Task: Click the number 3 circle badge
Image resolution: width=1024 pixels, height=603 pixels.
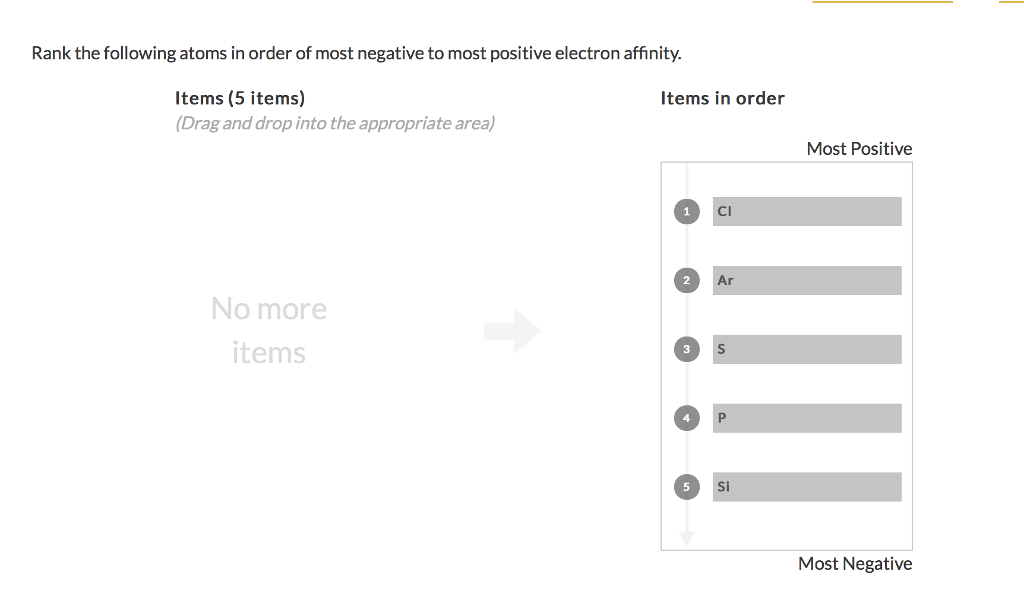Action: coord(686,349)
